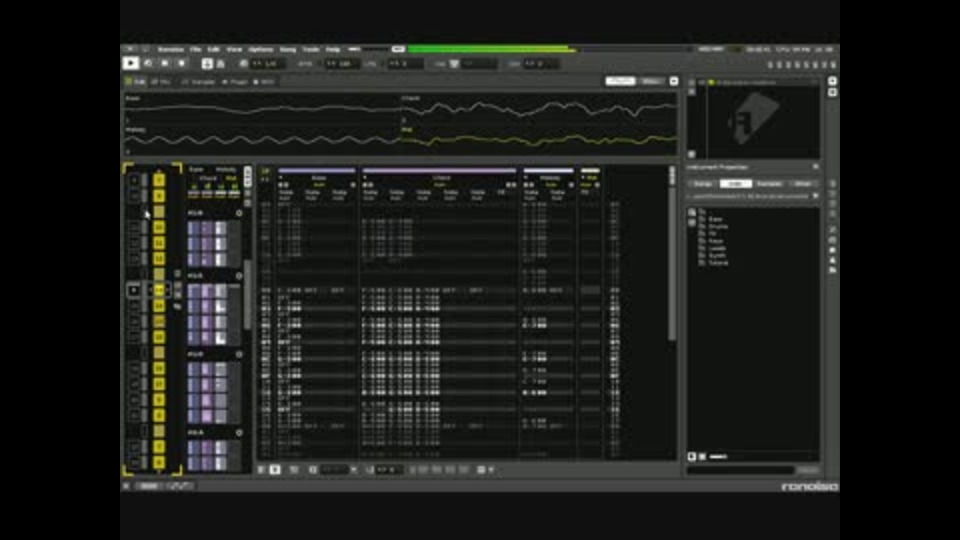This screenshot has width=960, height=540.
Task: Enable recording with the Record button
Action: (181, 63)
